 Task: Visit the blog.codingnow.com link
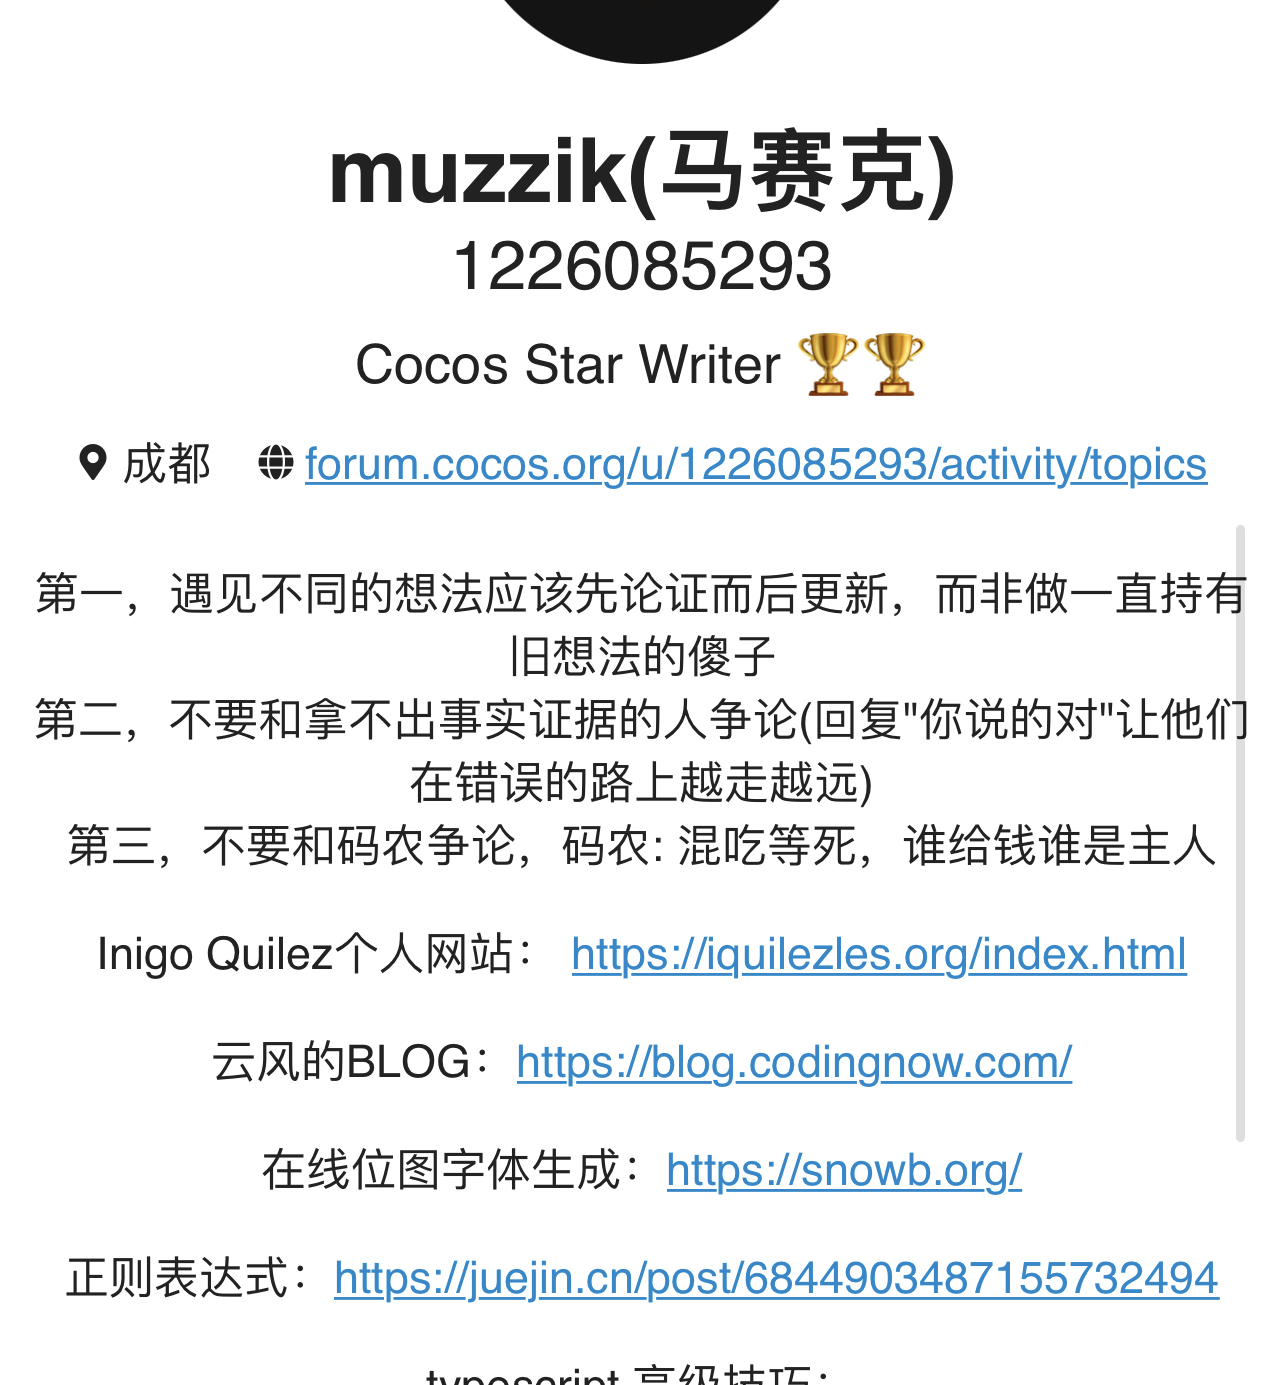point(794,1062)
